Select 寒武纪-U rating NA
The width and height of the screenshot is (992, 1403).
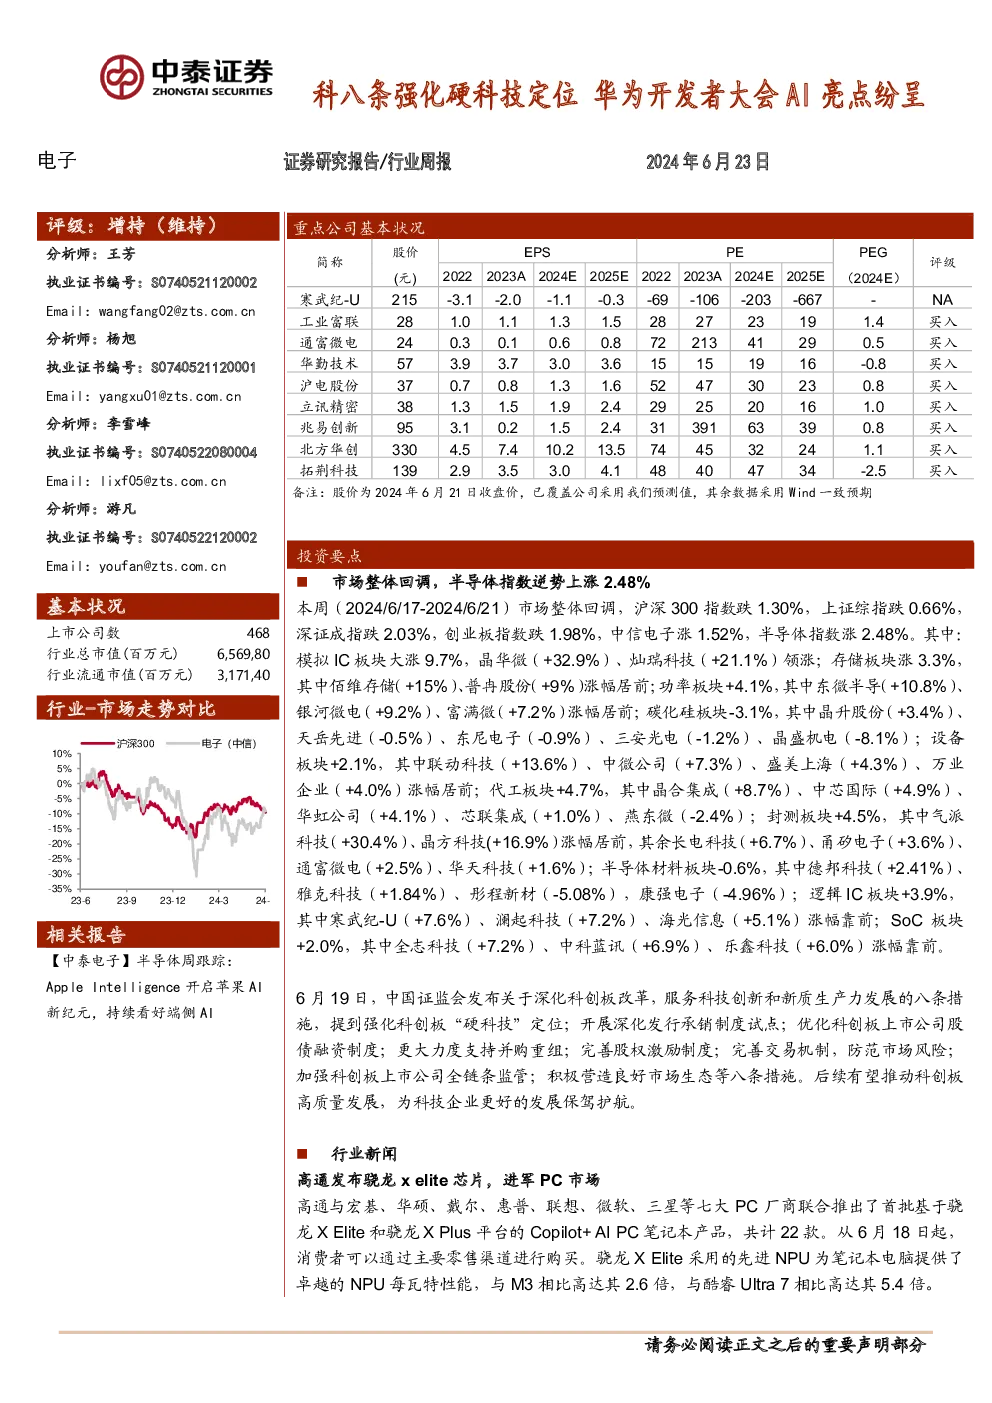tap(942, 300)
